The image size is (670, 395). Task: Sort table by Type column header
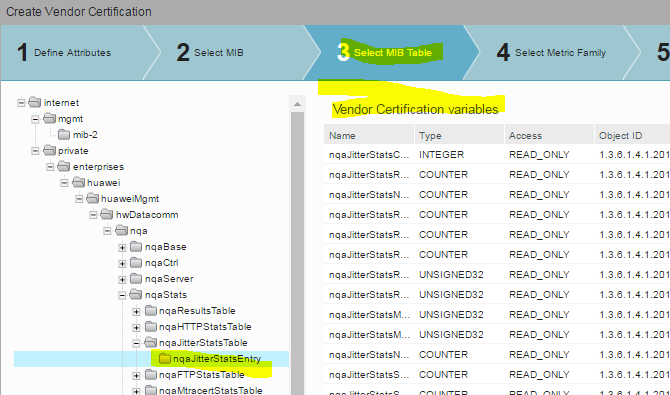[x=459, y=136]
